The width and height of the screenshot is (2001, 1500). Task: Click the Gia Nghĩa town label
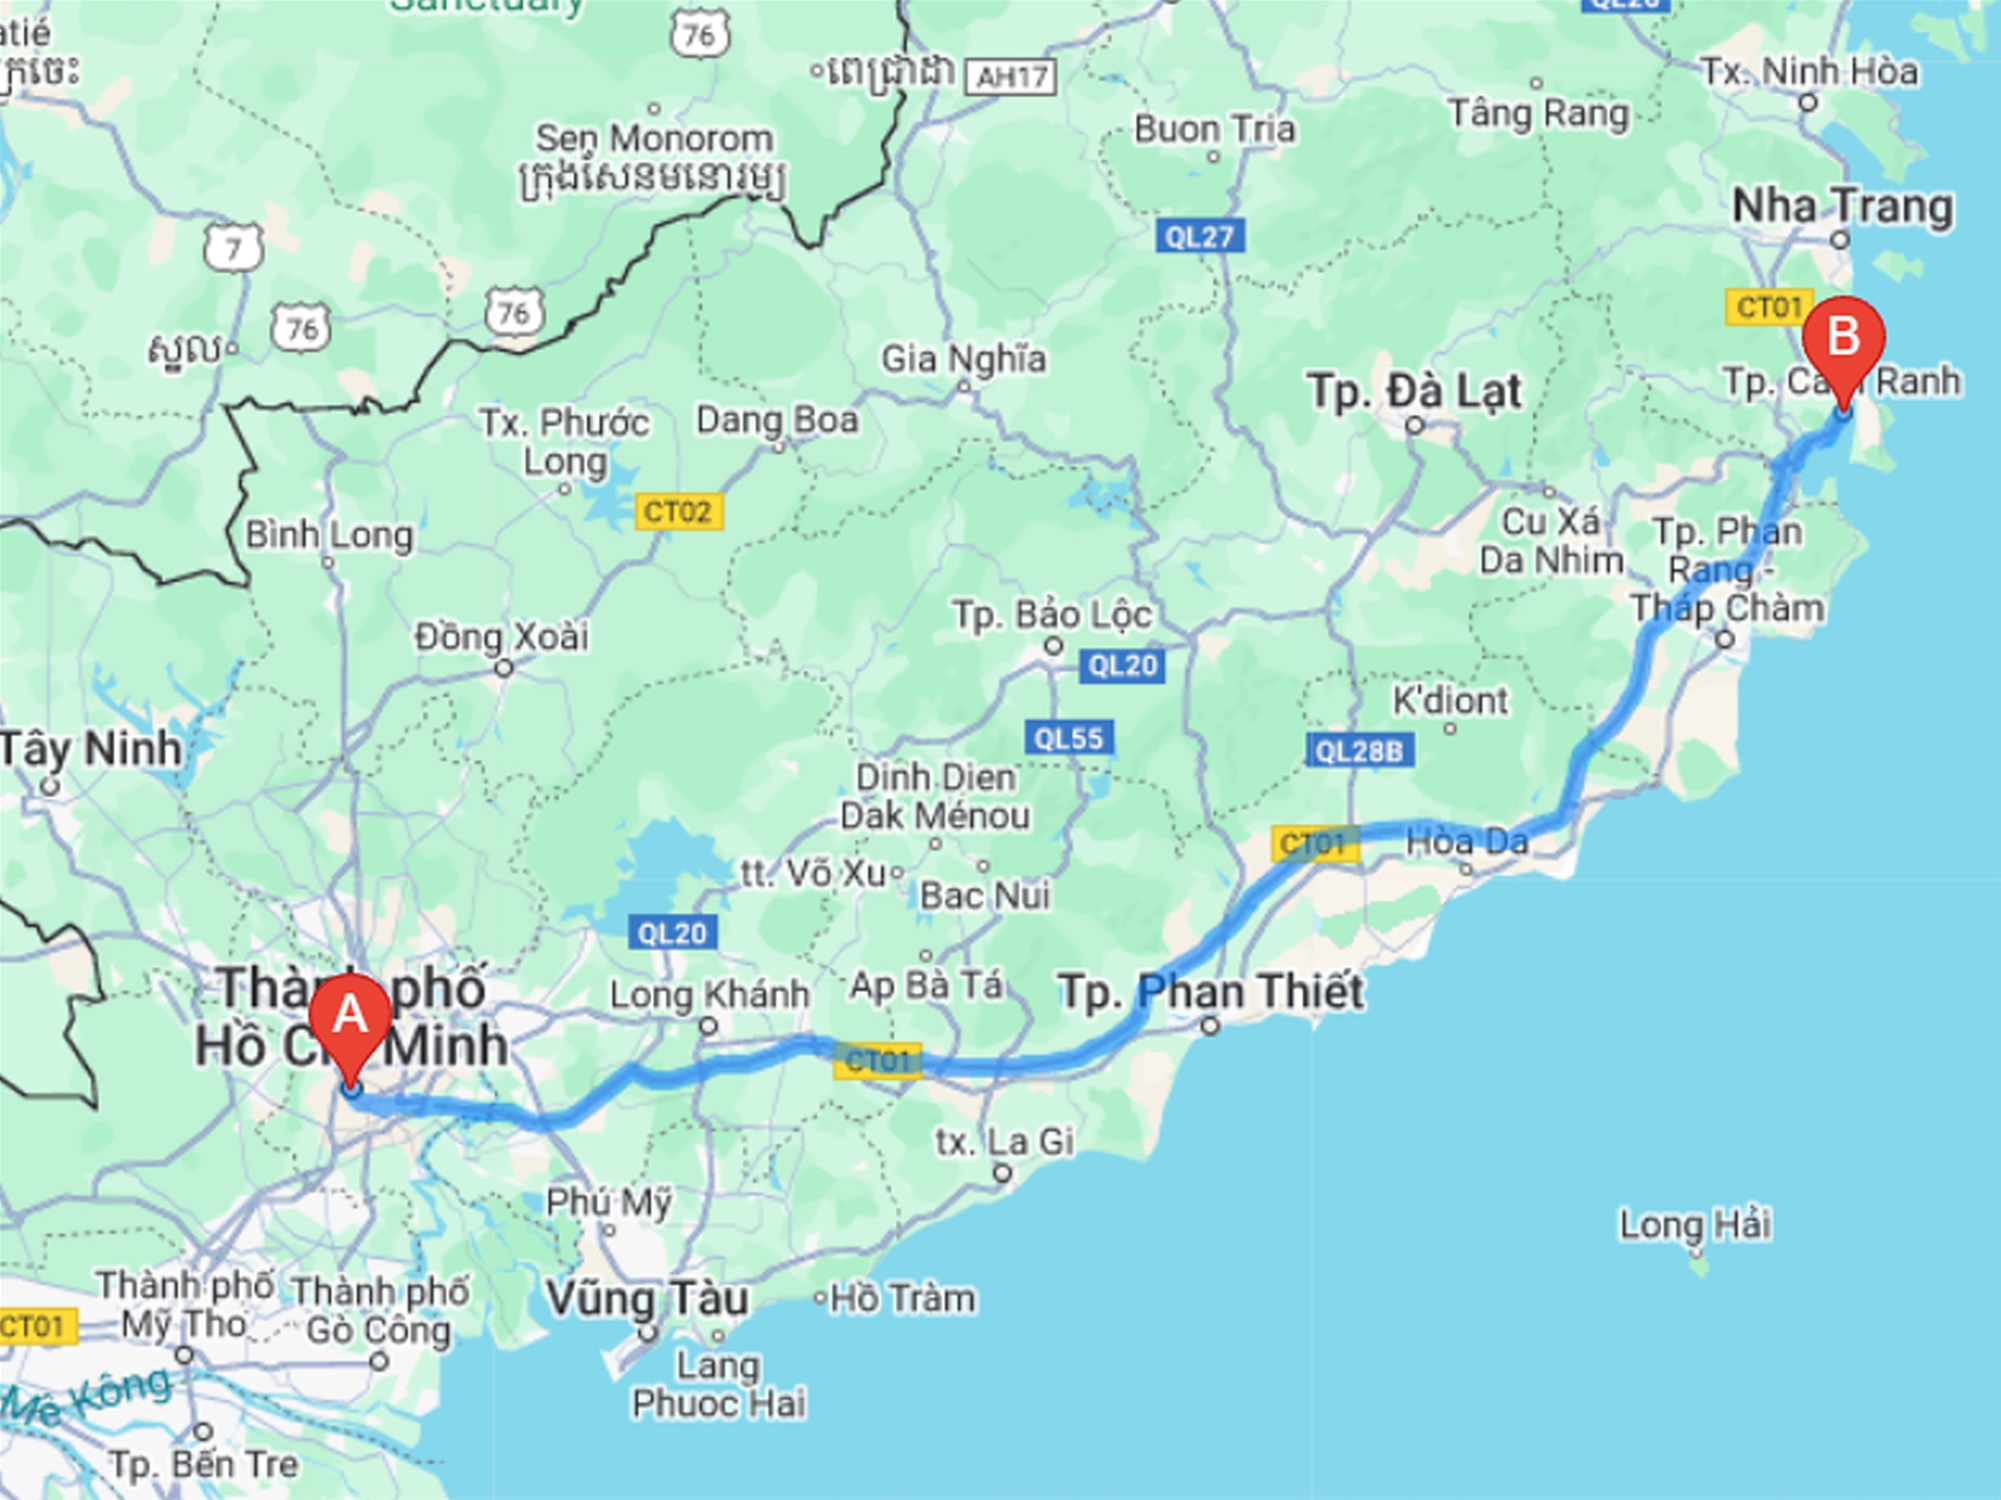(963, 358)
